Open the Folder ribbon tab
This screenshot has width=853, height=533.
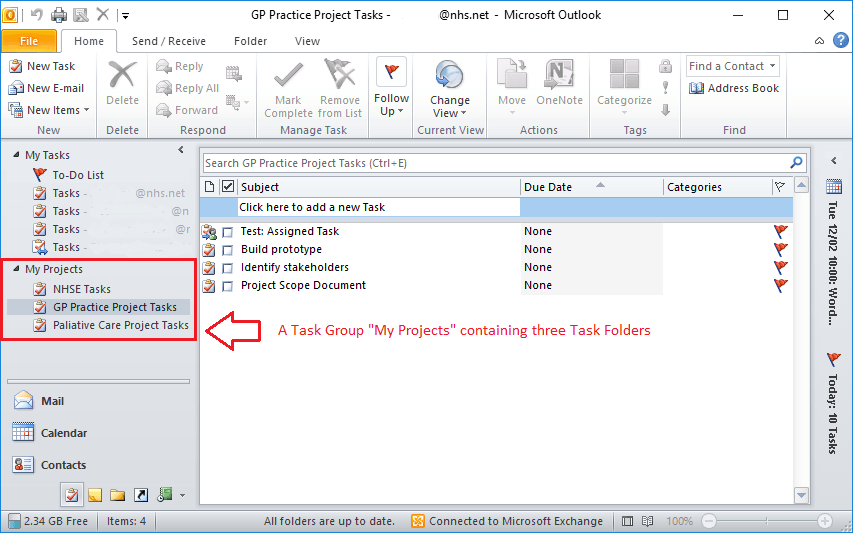(250, 41)
